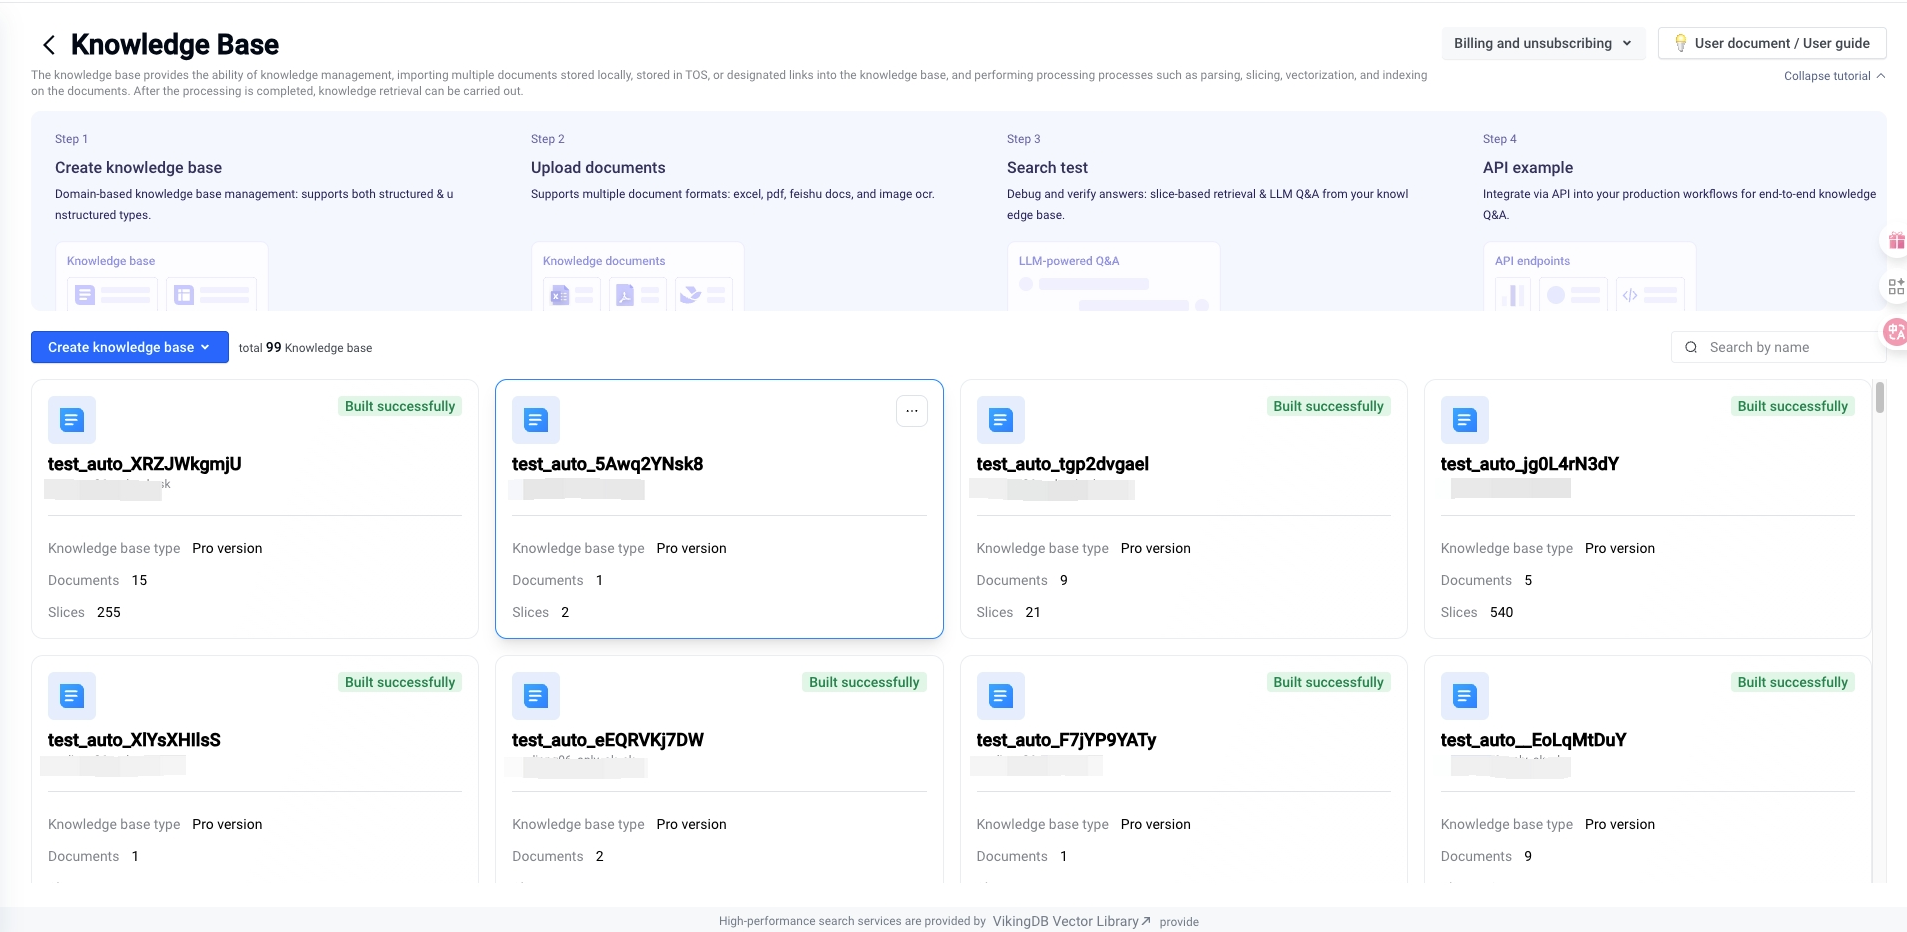Expand the Billing and unsubscribing dropdown

1543,43
